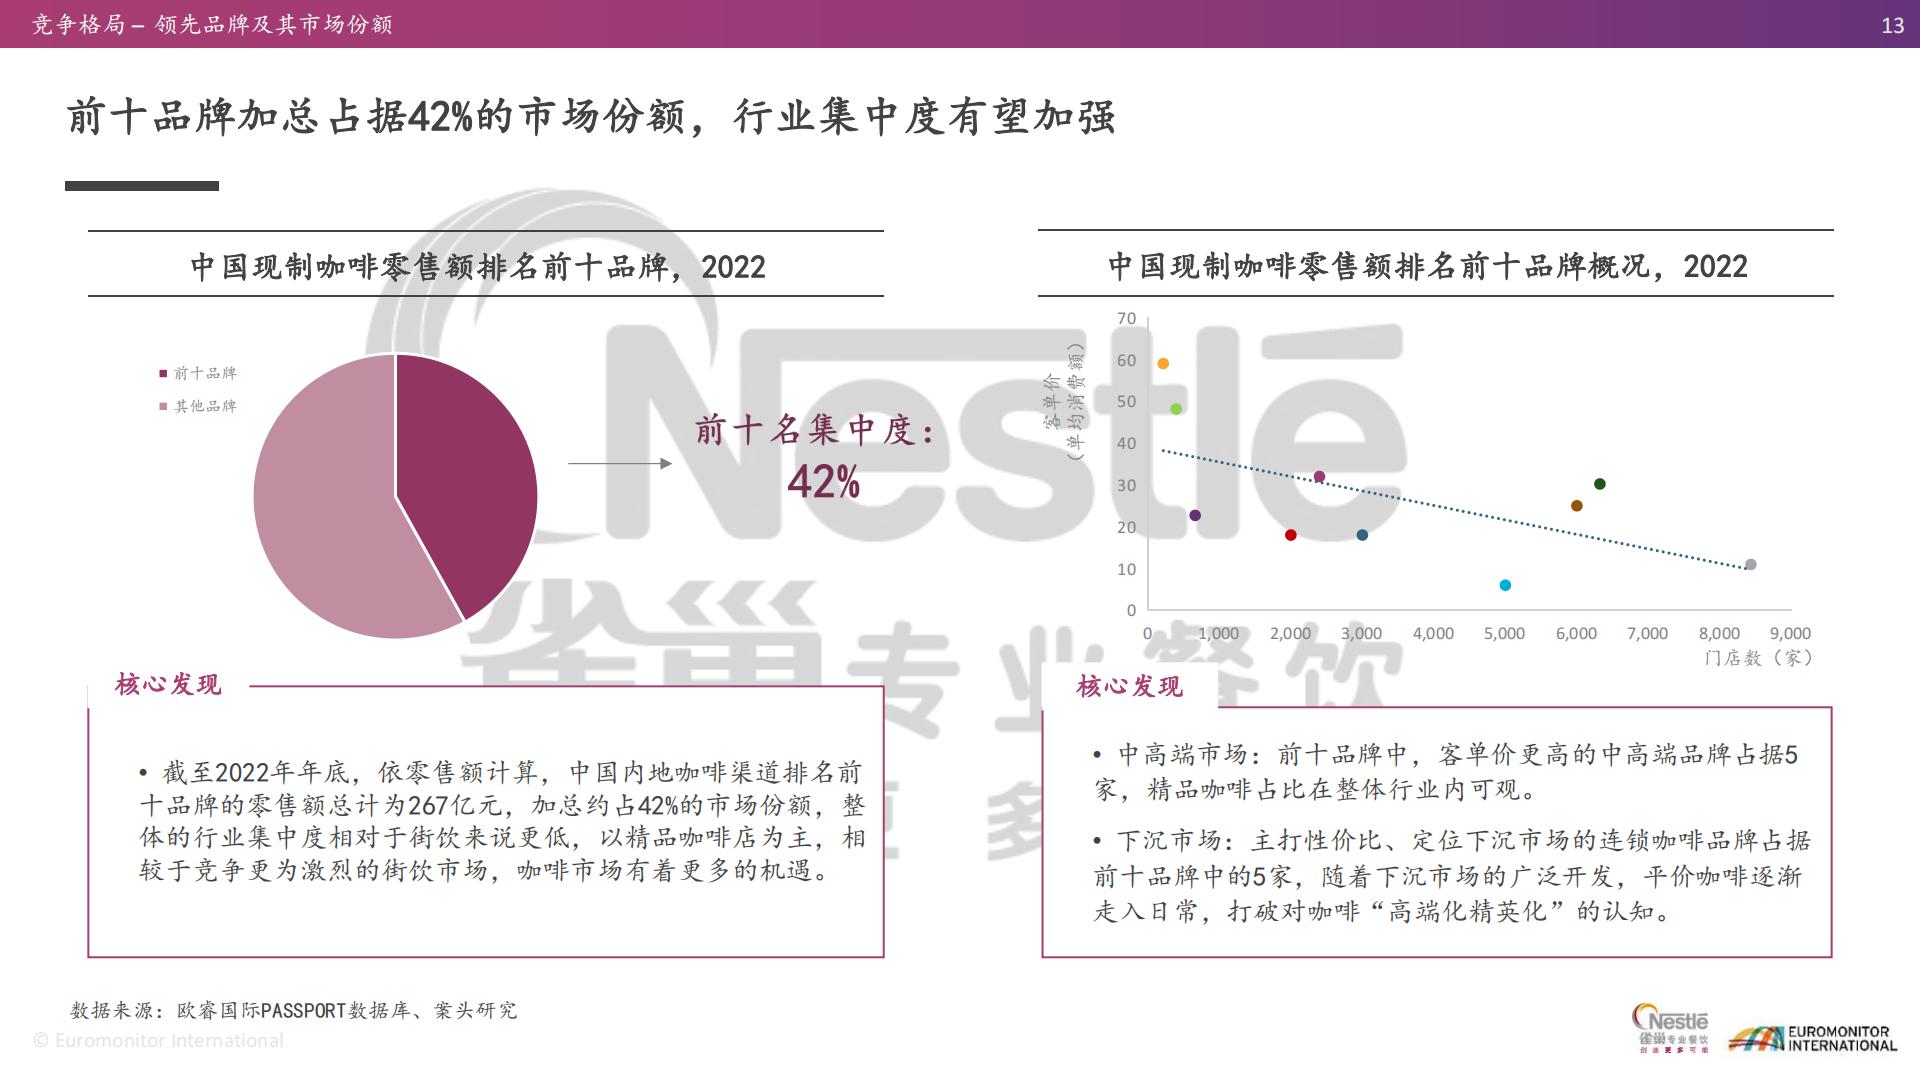Click the arrow pointing to 前十名集中度
The height and width of the screenshot is (1080, 1920).
620,463
